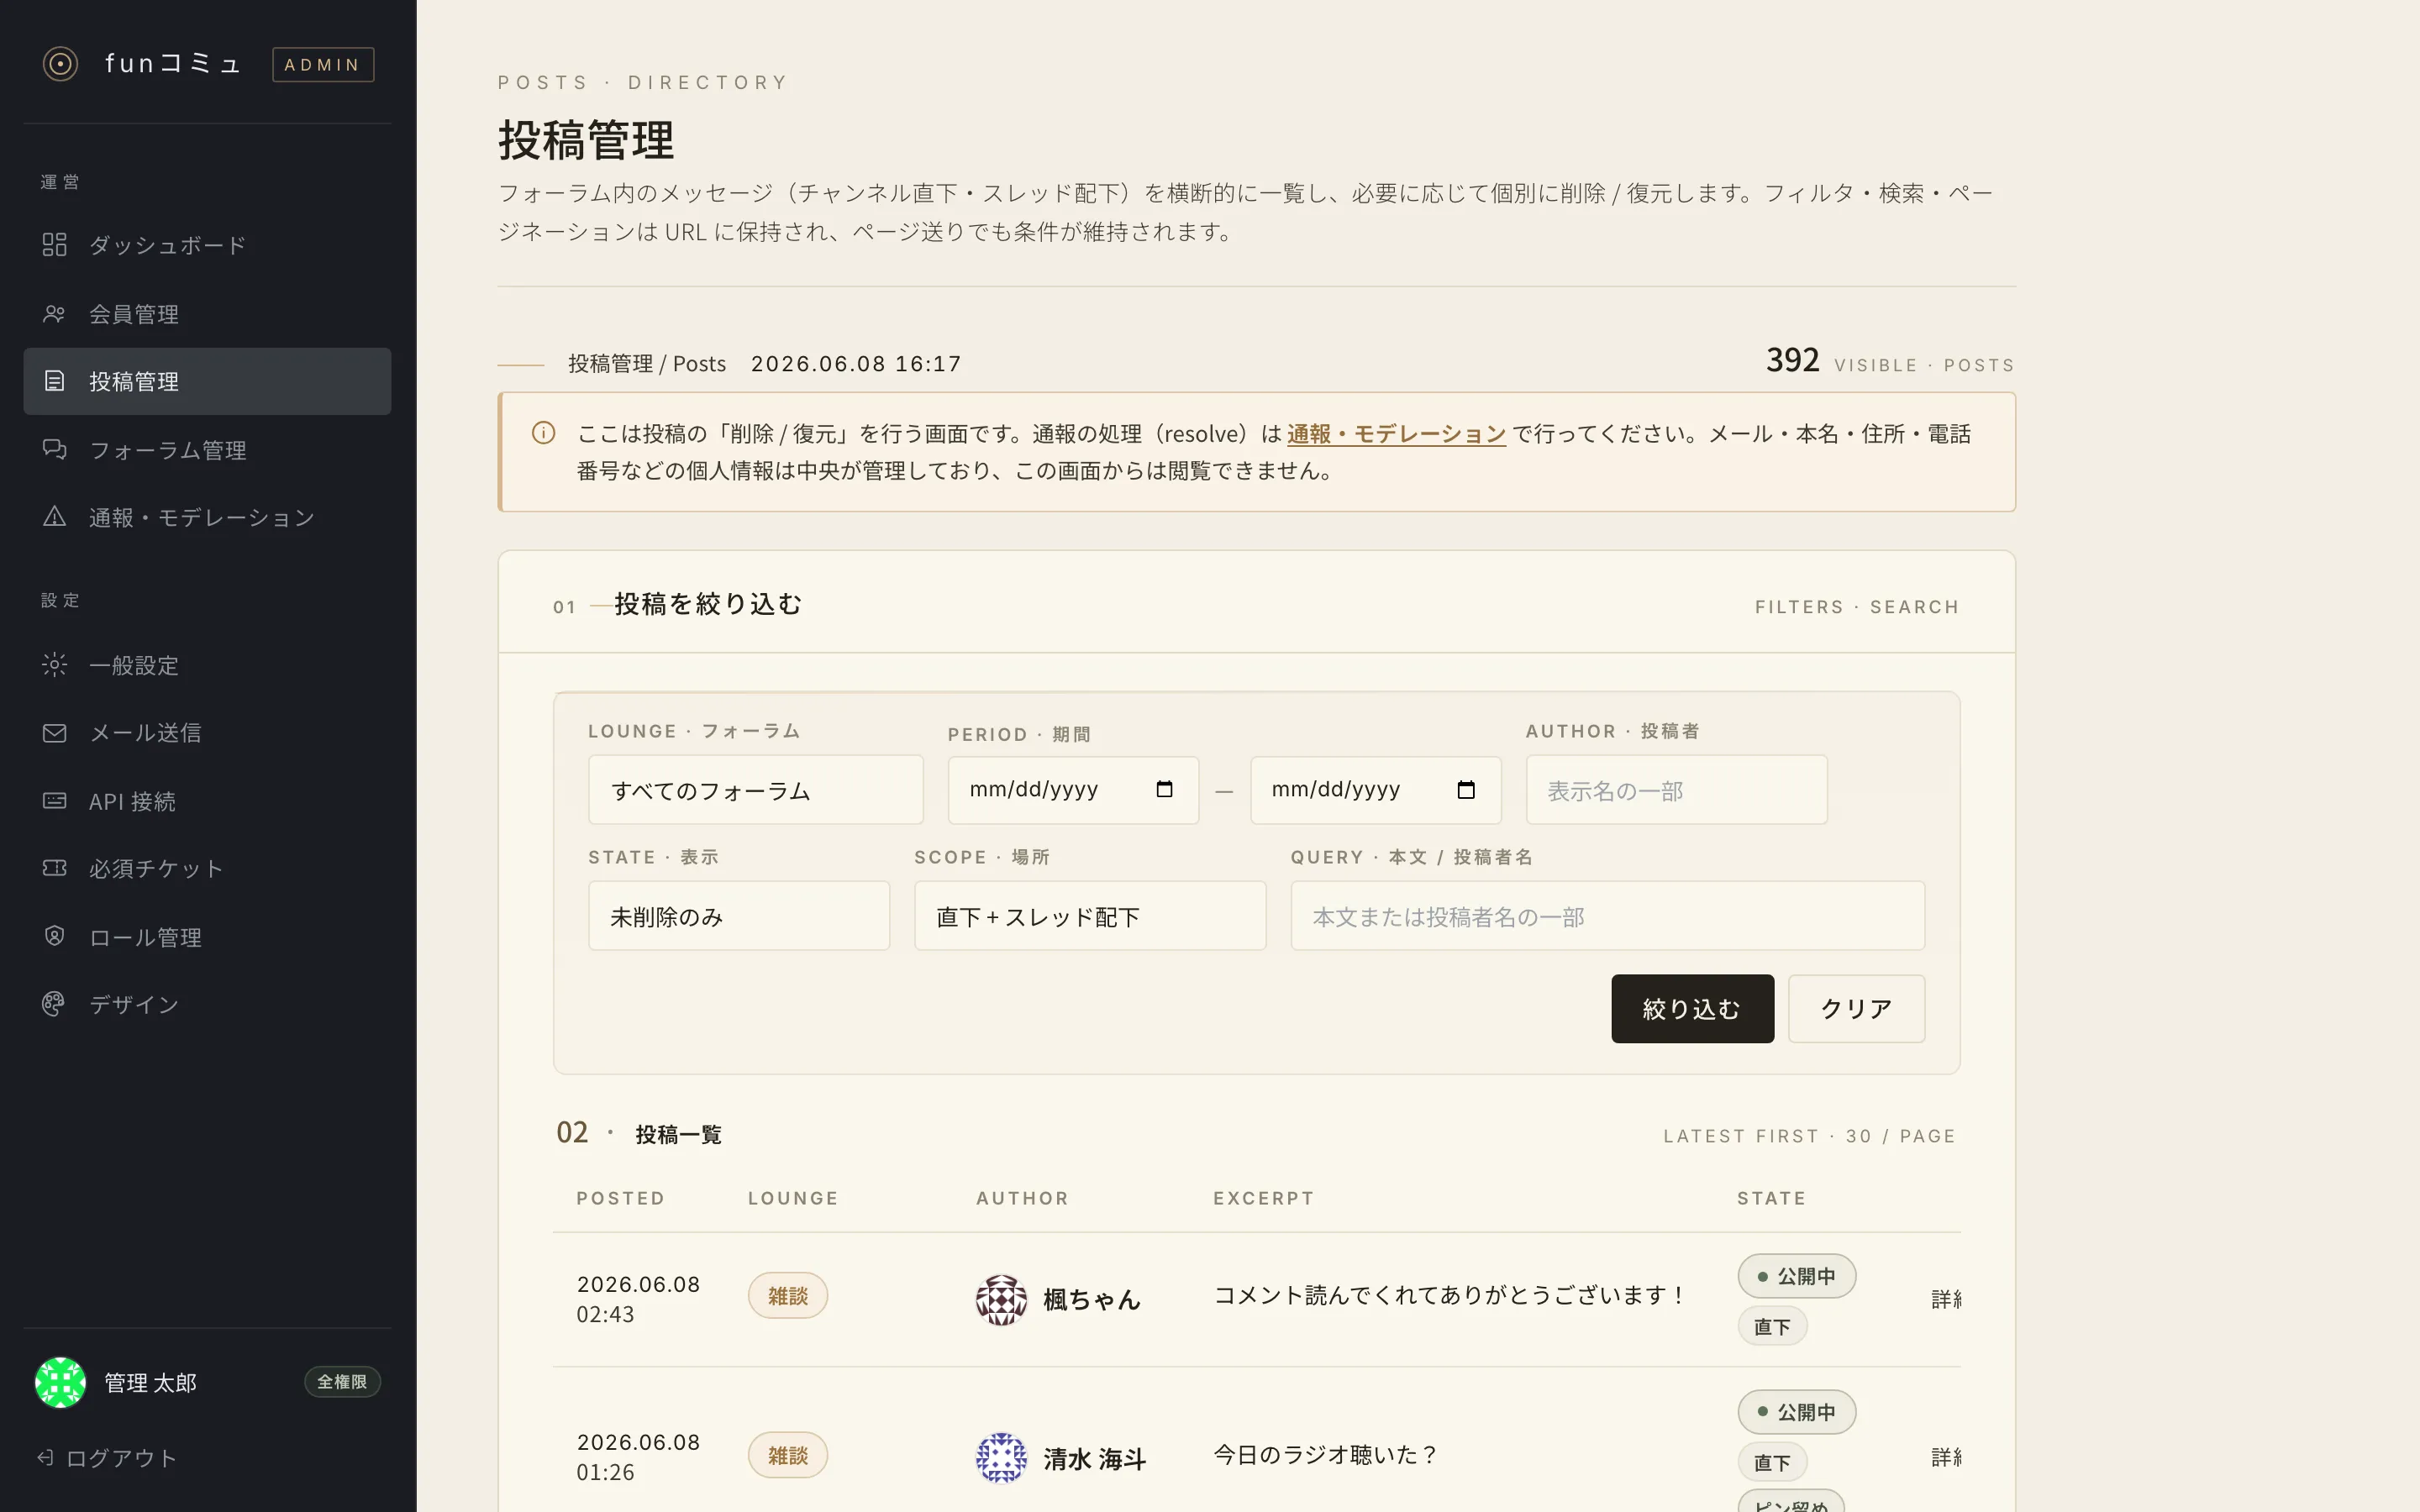Click the フォーラム管理 chat bubbles icon
The width and height of the screenshot is (2420, 1512).
point(54,450)
